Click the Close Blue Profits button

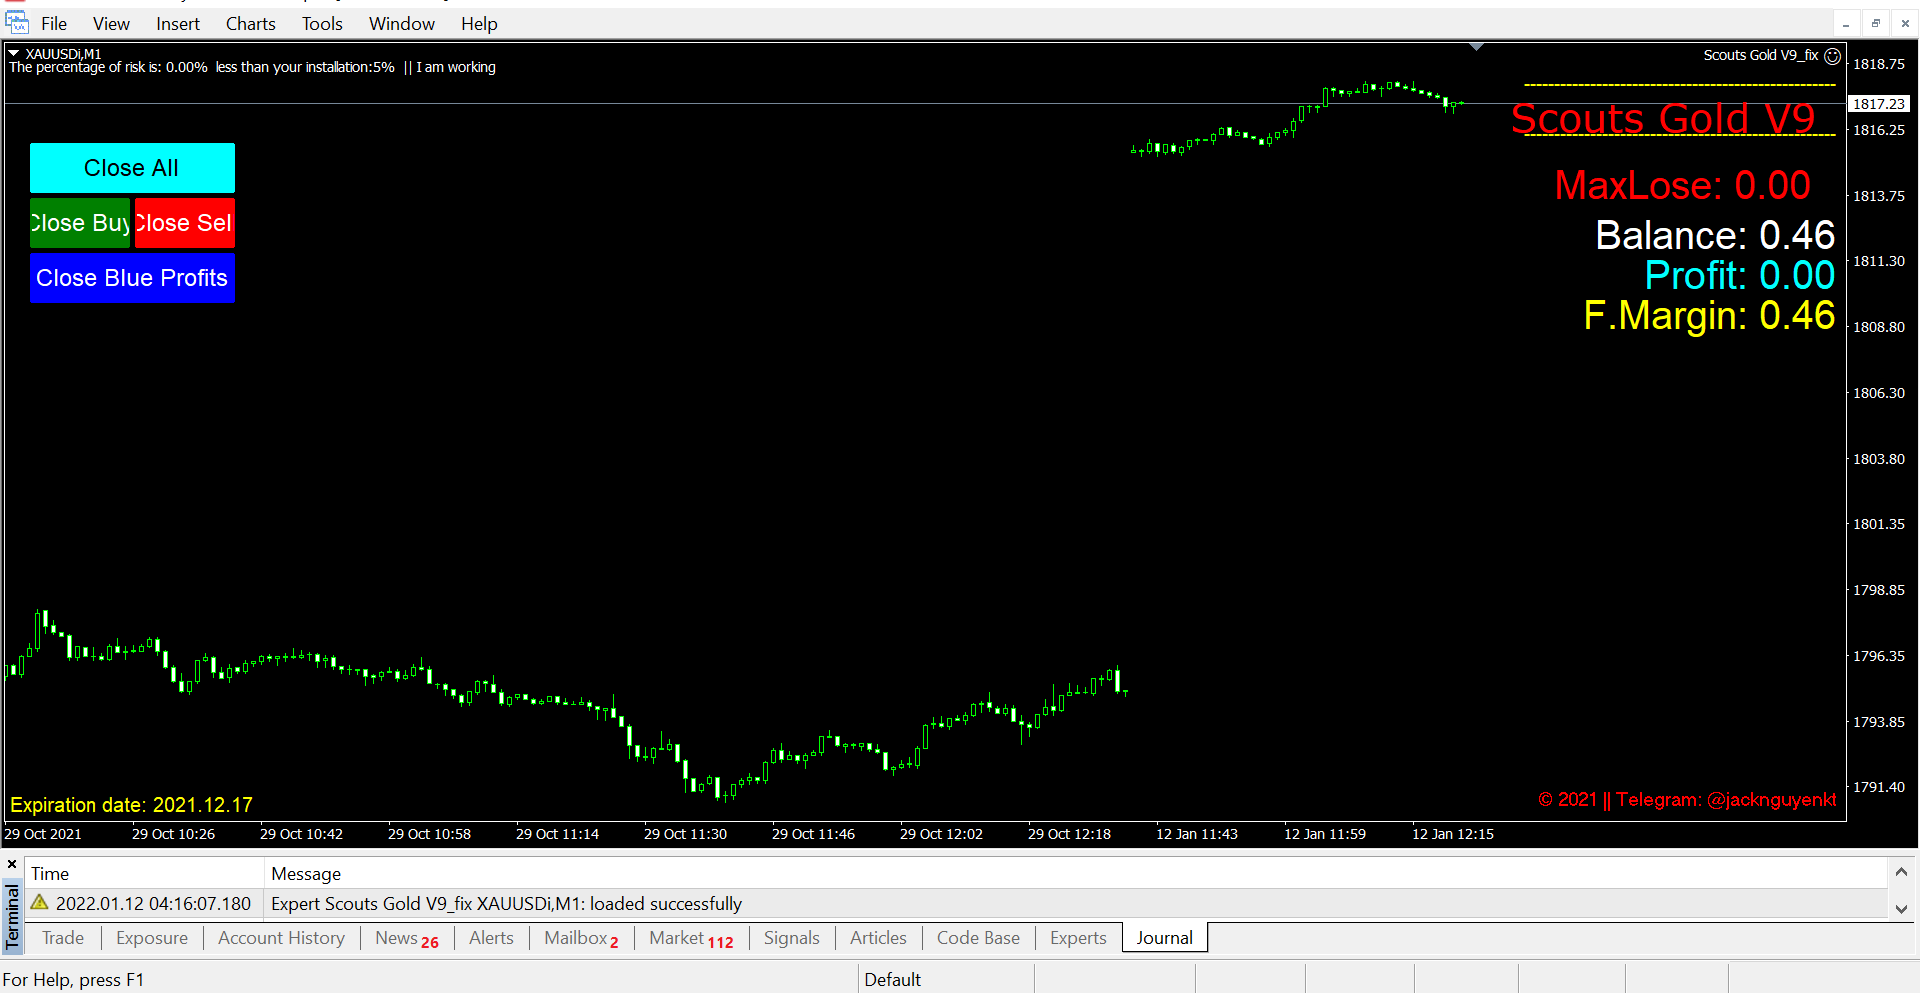click(132, 278)
